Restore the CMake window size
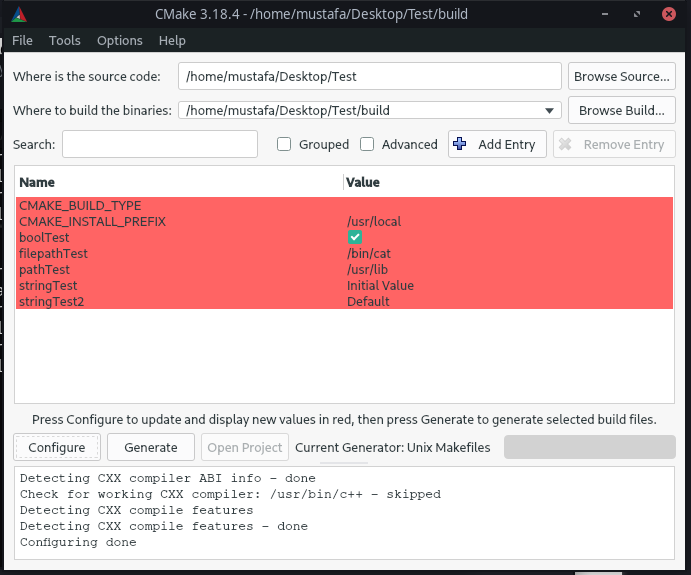 637,15
